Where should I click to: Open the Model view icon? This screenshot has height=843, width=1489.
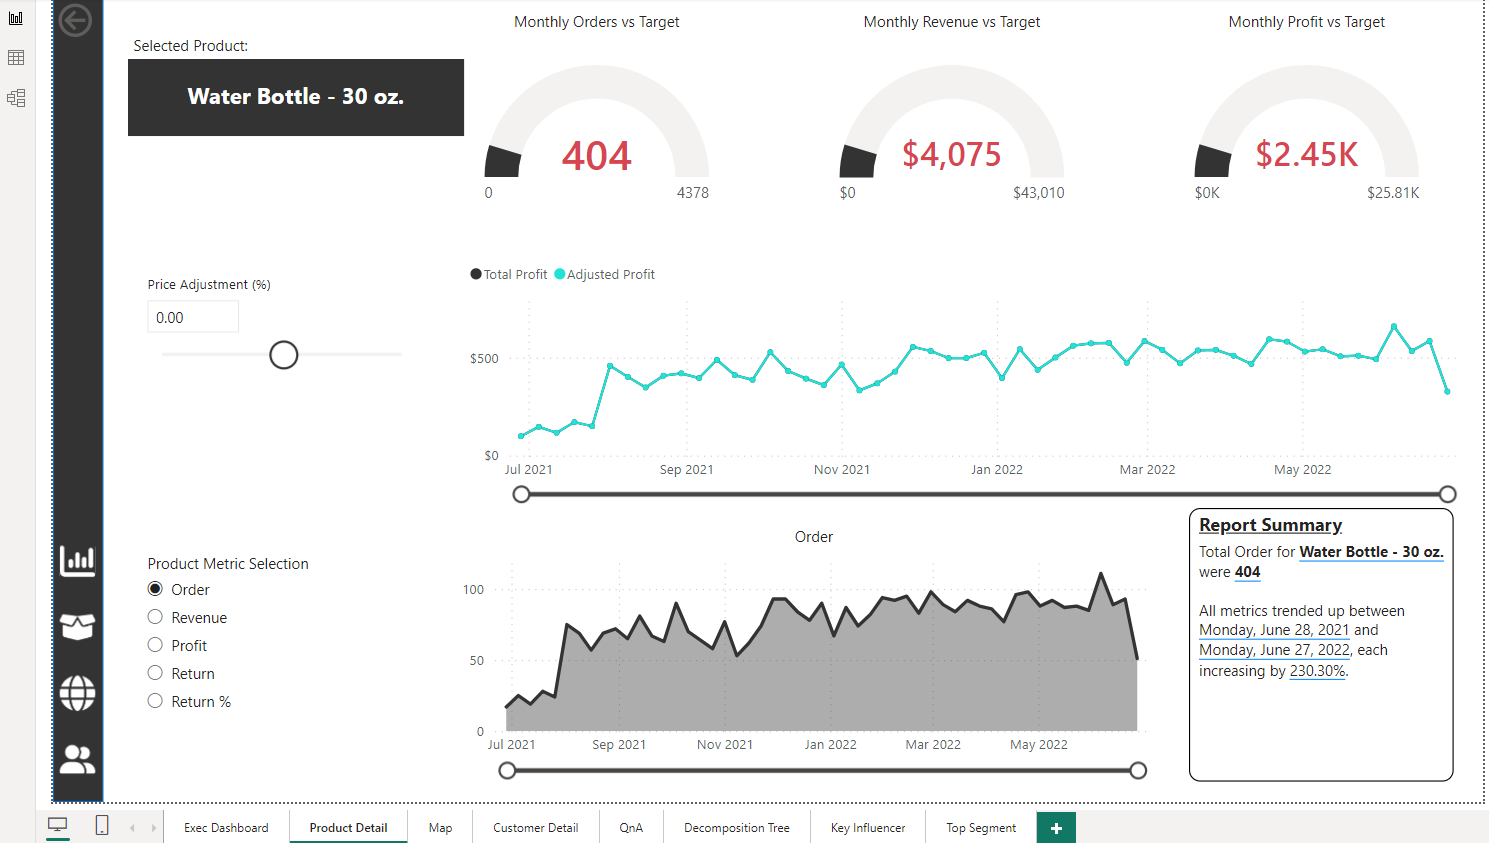click(16, 98)
